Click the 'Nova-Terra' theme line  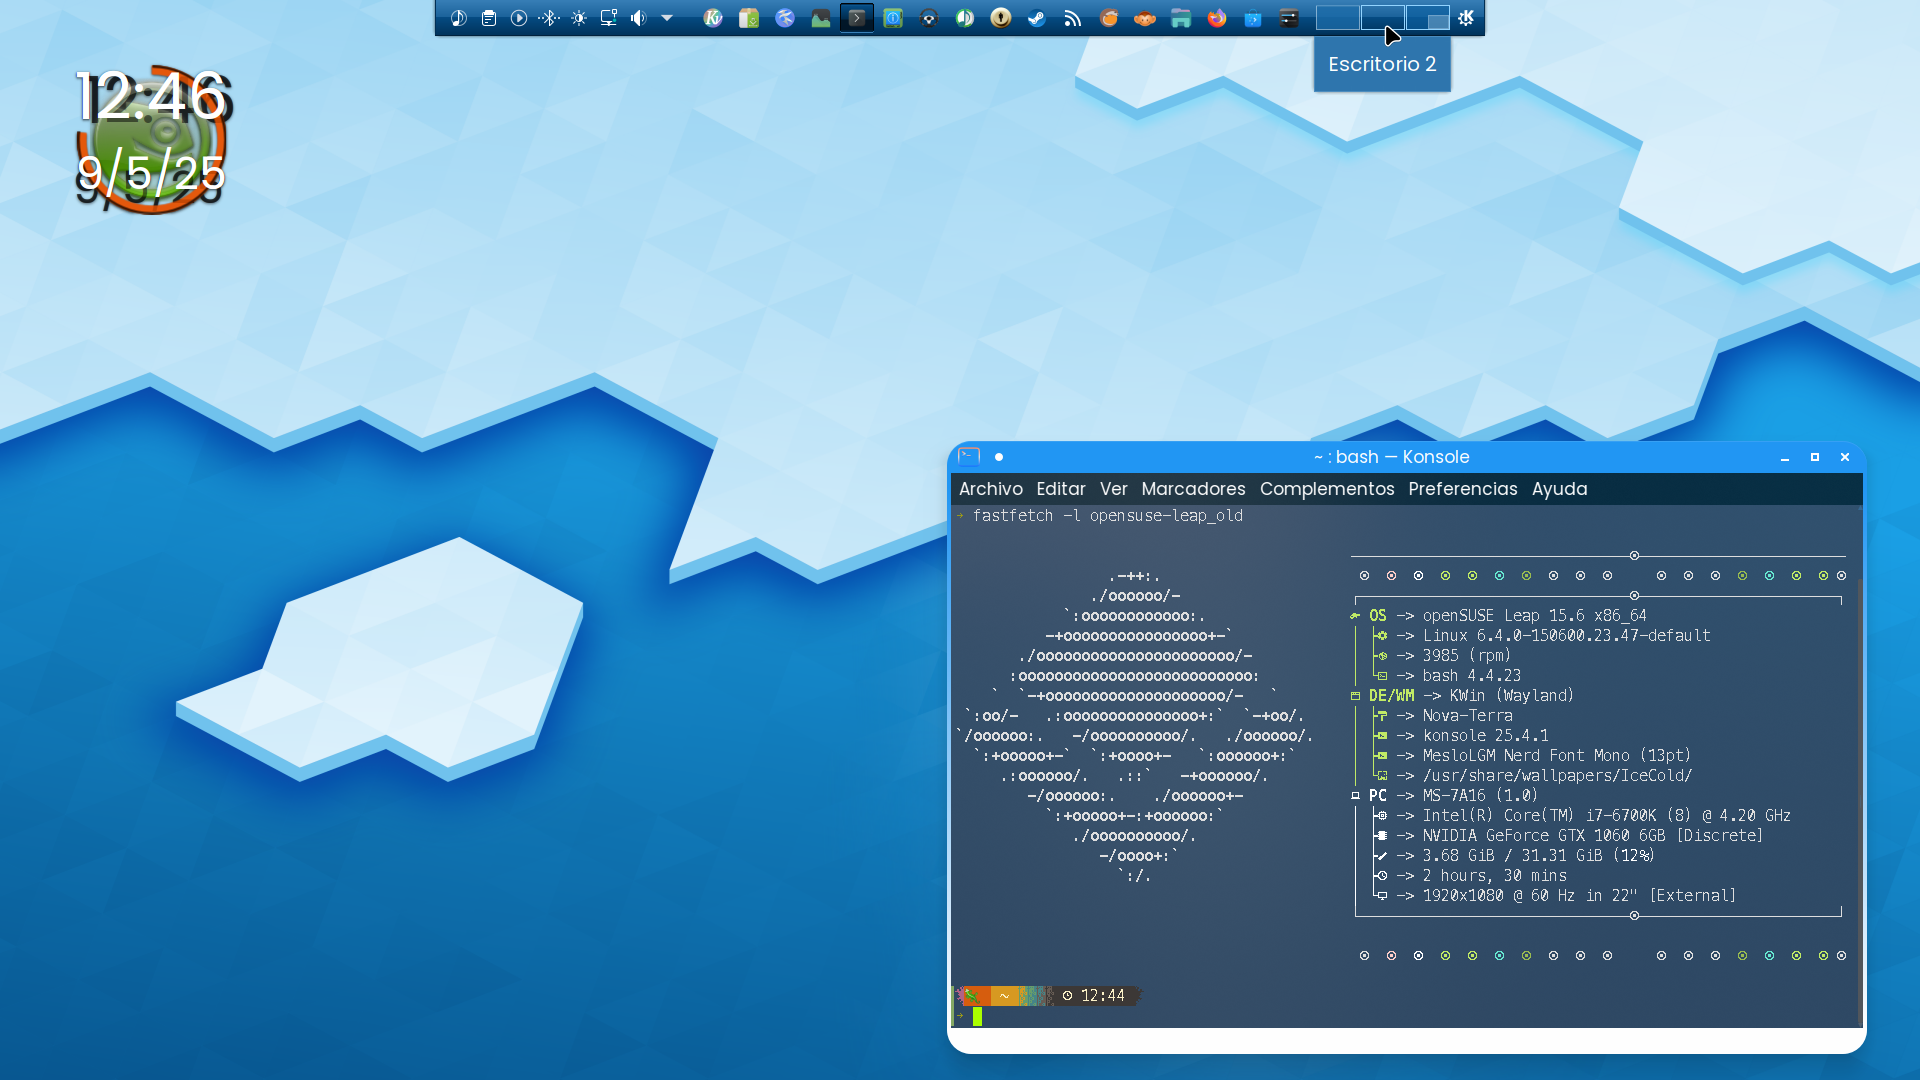pyautogui.click(x=1467, y=716)
